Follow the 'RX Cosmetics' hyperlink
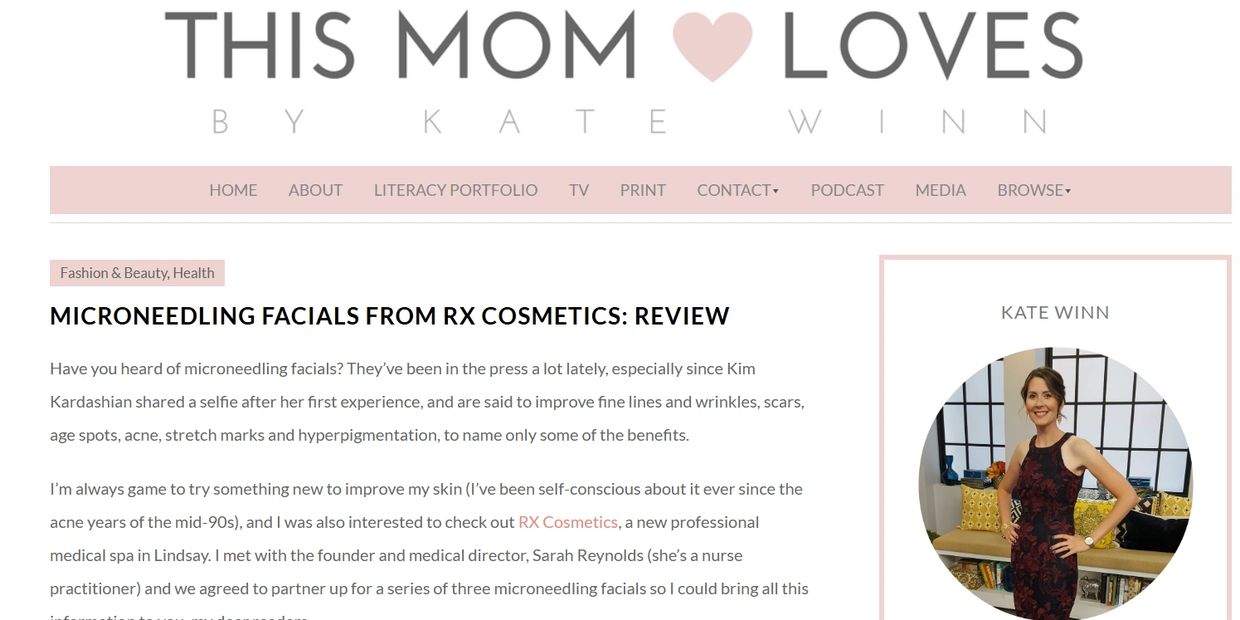1240x620 pixels. (567, 522)
